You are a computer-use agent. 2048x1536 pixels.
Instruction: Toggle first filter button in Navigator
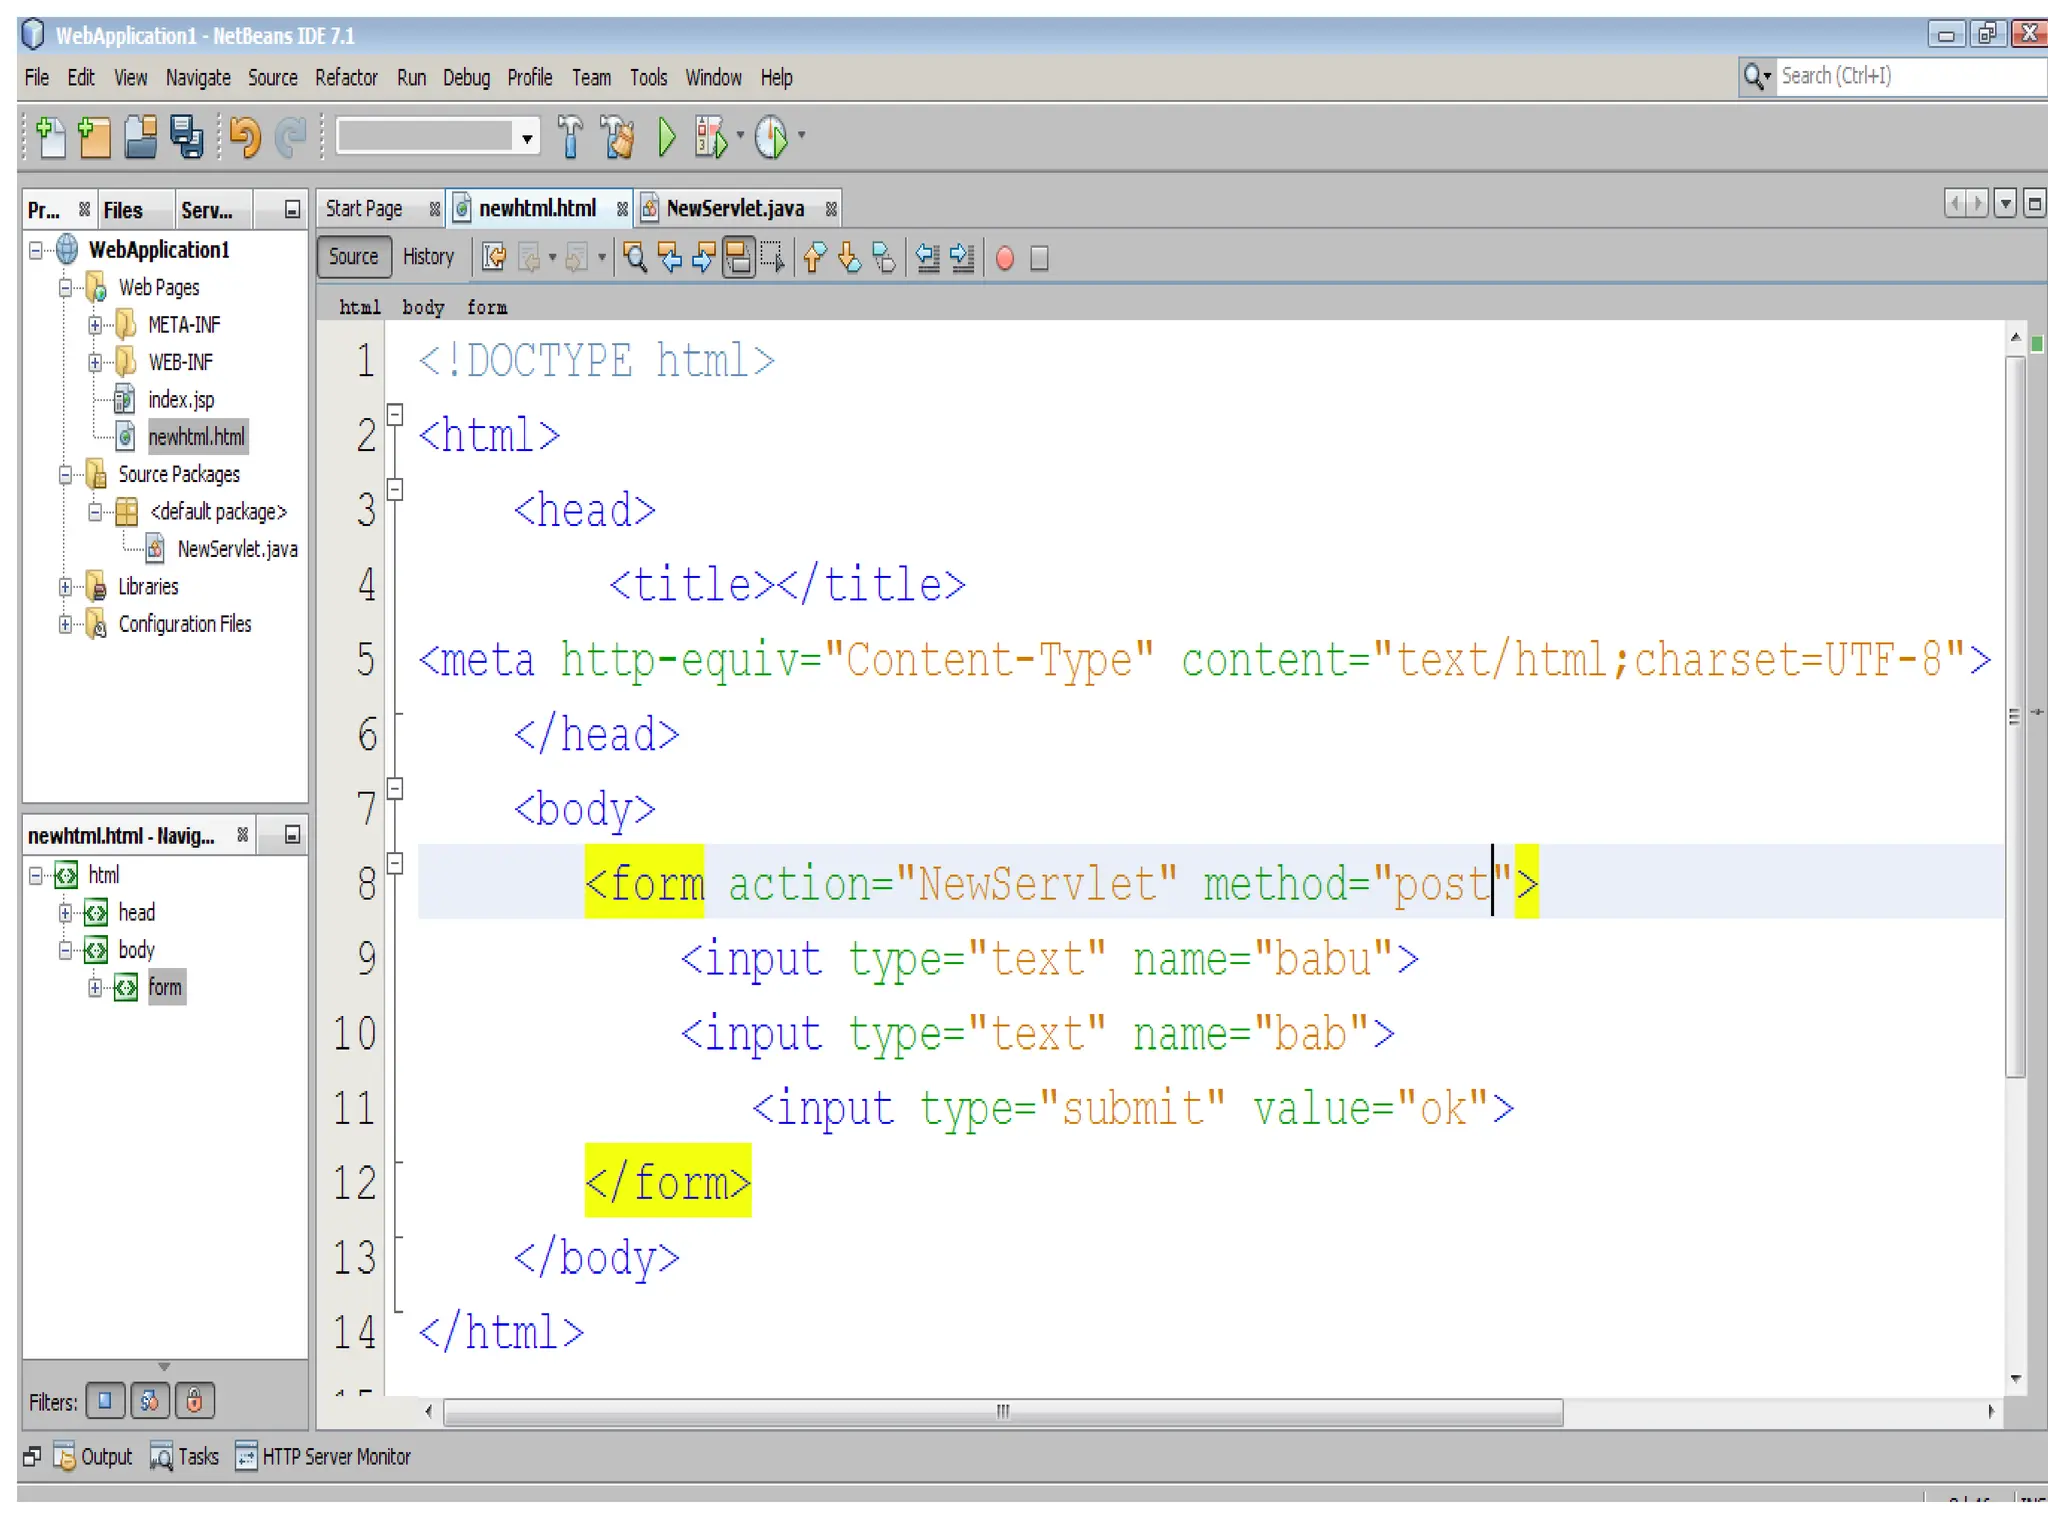pyautogui.click(x=105, y=1401)
